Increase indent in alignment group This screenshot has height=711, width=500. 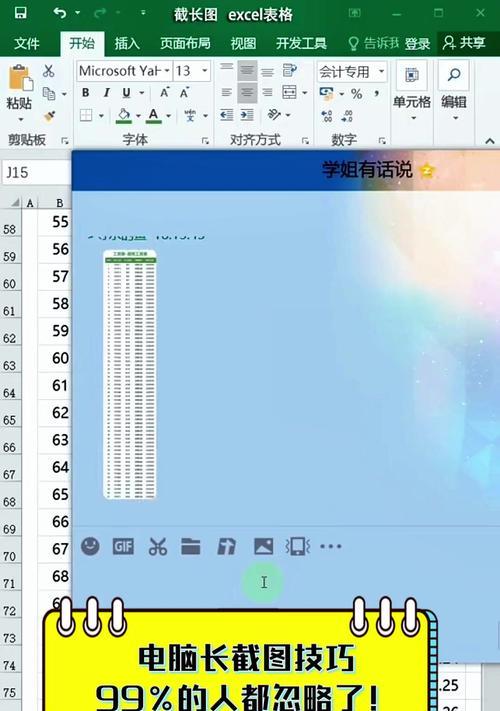(247, 115)
